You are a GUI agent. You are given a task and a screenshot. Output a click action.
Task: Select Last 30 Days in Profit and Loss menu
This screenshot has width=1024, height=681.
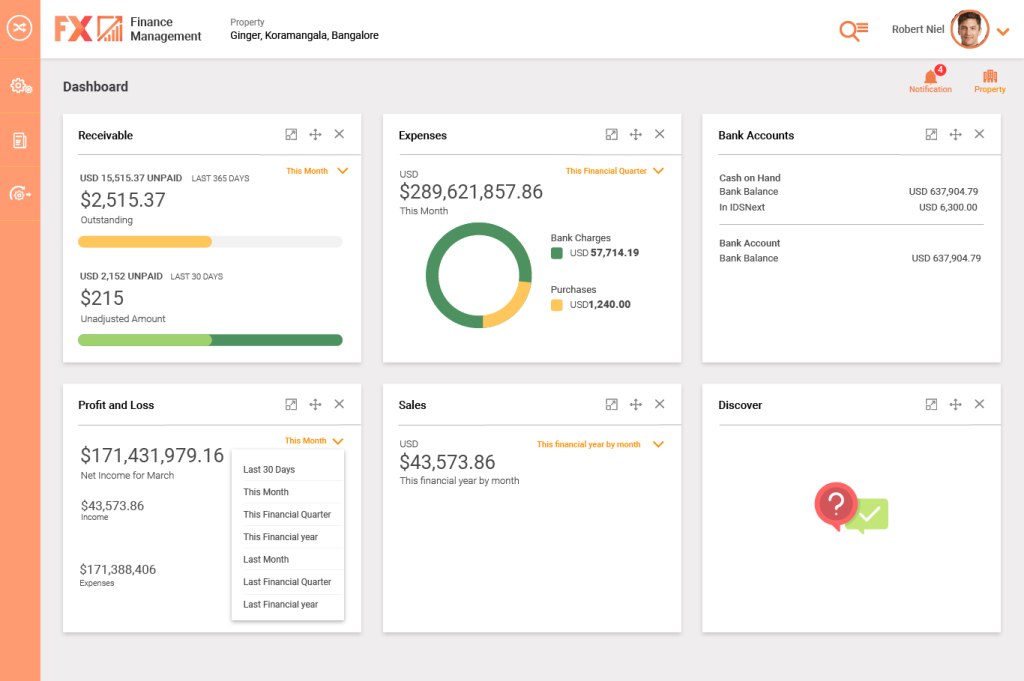(x=267, y=468)
